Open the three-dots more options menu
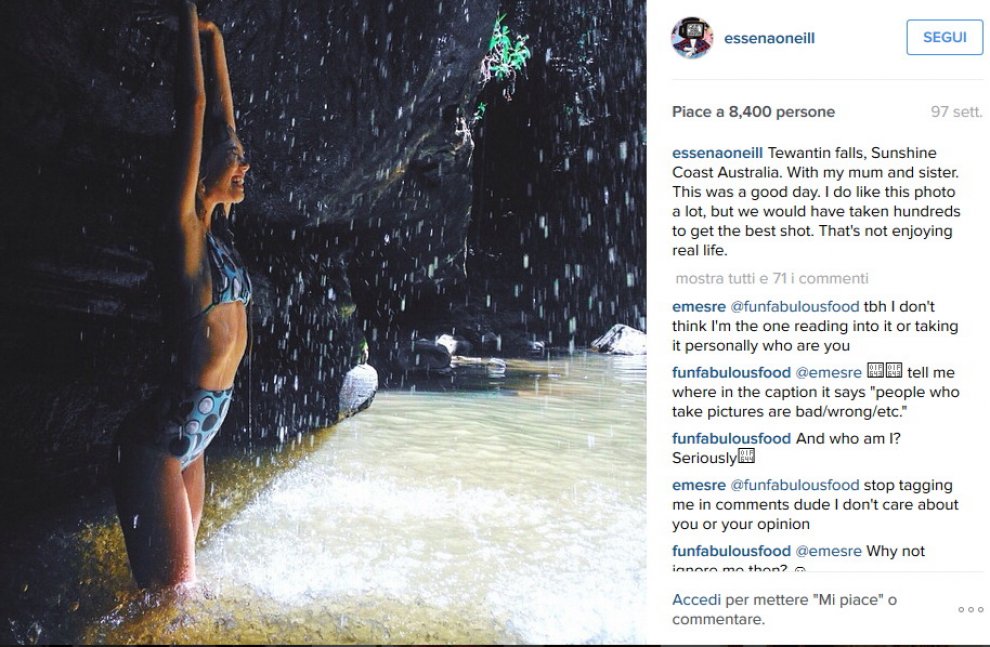 (x=970, y=609)
